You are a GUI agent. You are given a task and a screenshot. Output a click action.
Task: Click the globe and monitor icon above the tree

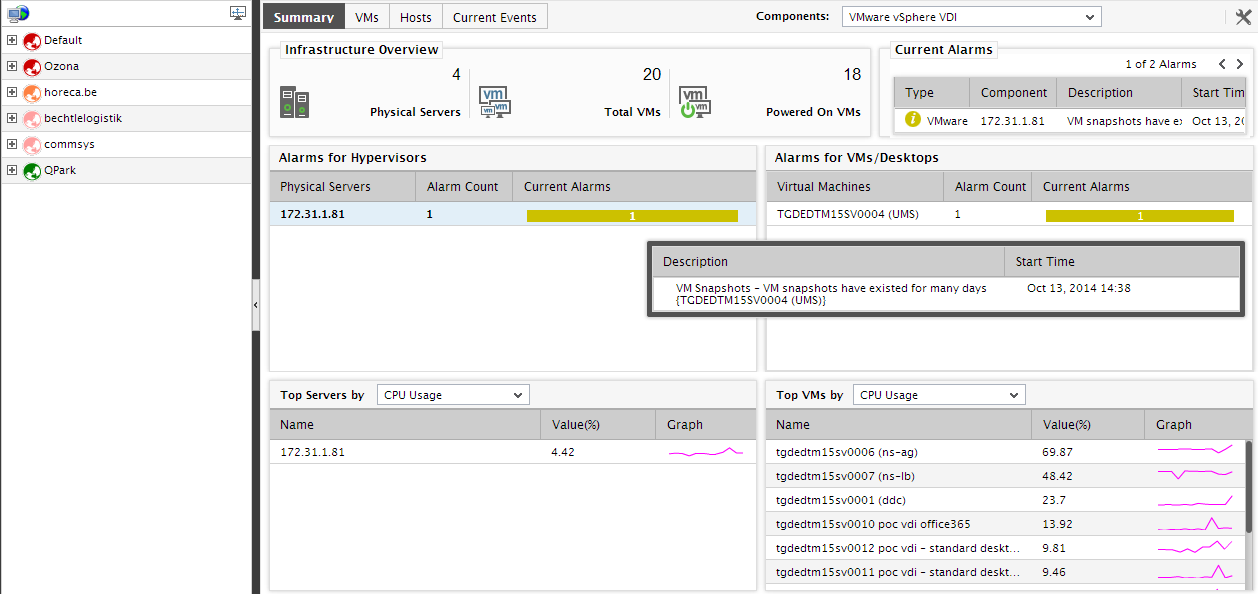[x=18, y=13]
